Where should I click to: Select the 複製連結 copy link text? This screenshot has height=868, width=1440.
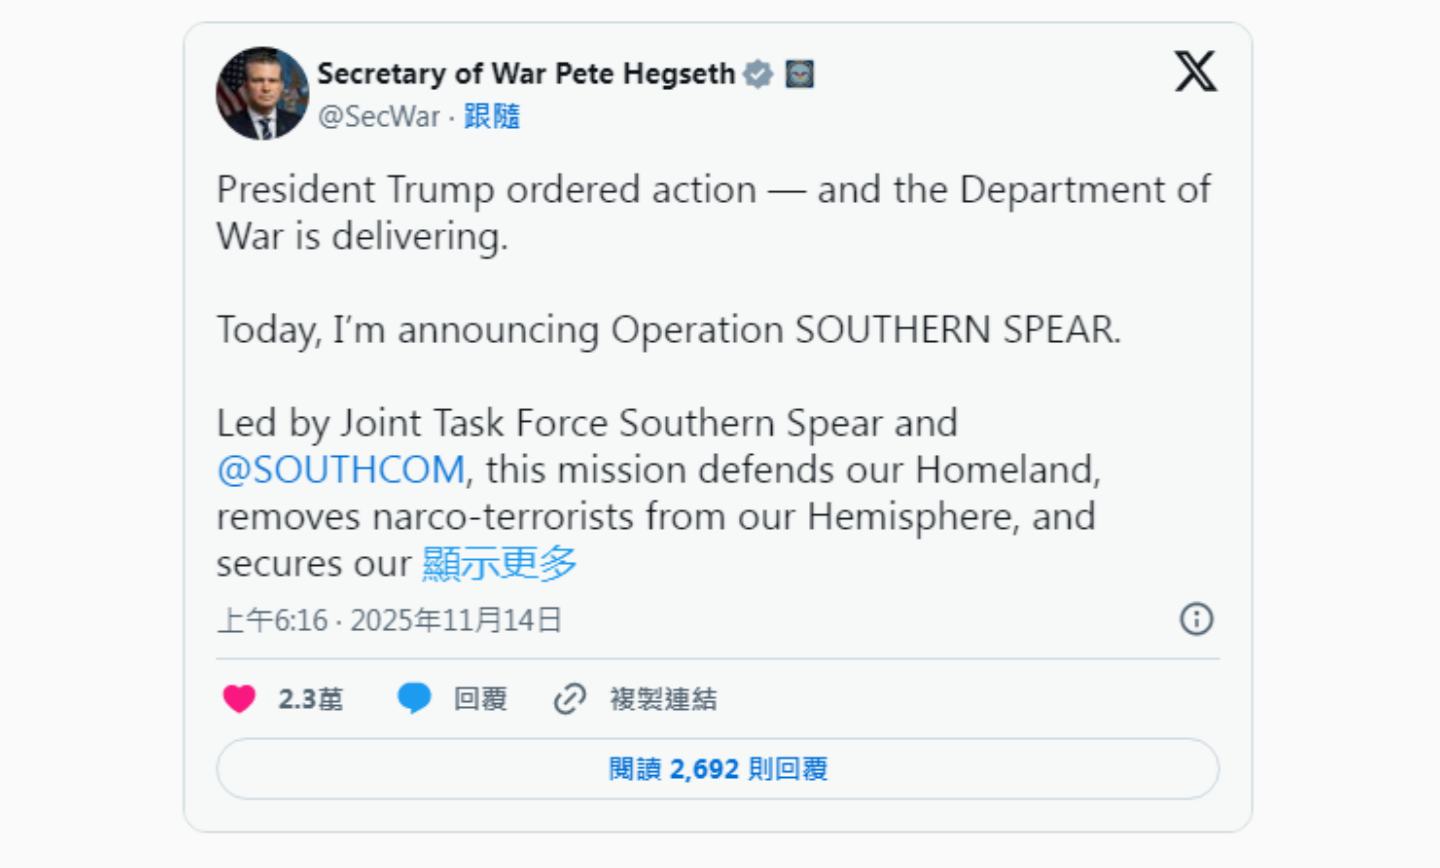(663, 698)
